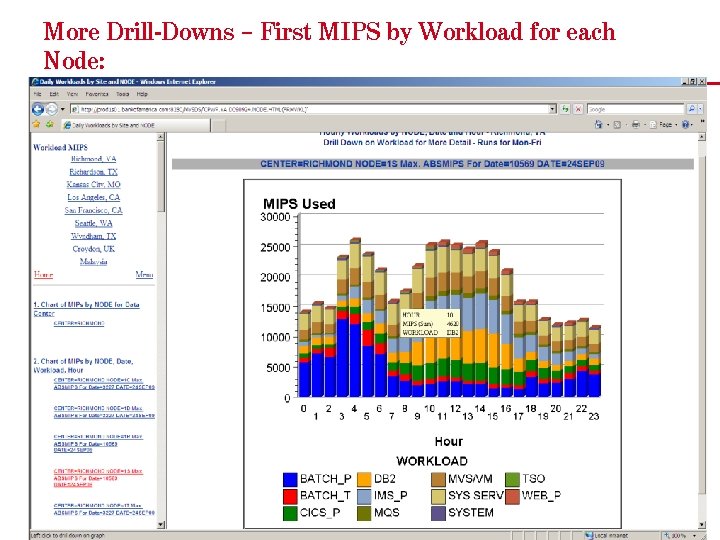Viewport: 720px width, 540px height.
Task: Open the Help question-mark icon menu
Action: [686, 124]
